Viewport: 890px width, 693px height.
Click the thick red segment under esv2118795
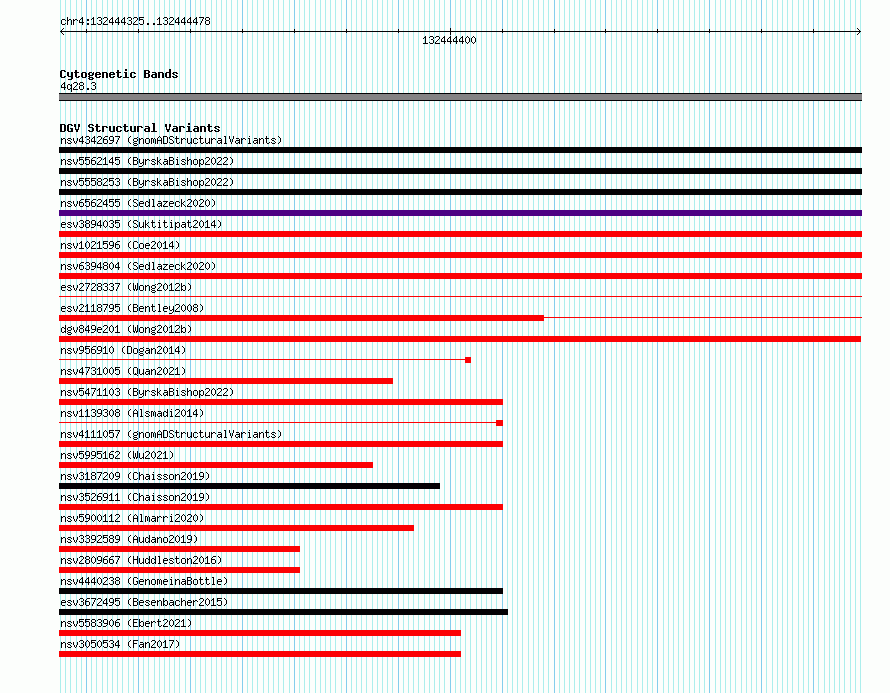point(301,318)
